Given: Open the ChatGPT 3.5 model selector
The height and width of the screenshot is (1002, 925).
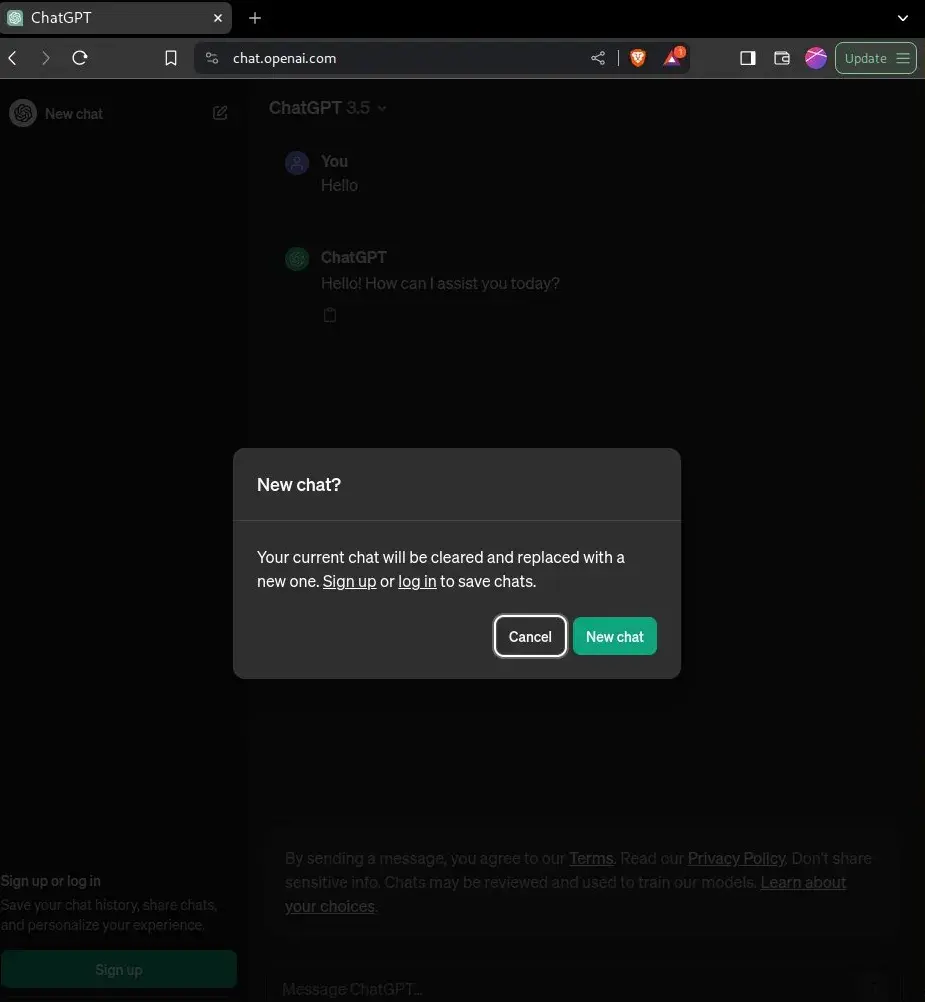Looking at the screenshot, I should [328, 107].
